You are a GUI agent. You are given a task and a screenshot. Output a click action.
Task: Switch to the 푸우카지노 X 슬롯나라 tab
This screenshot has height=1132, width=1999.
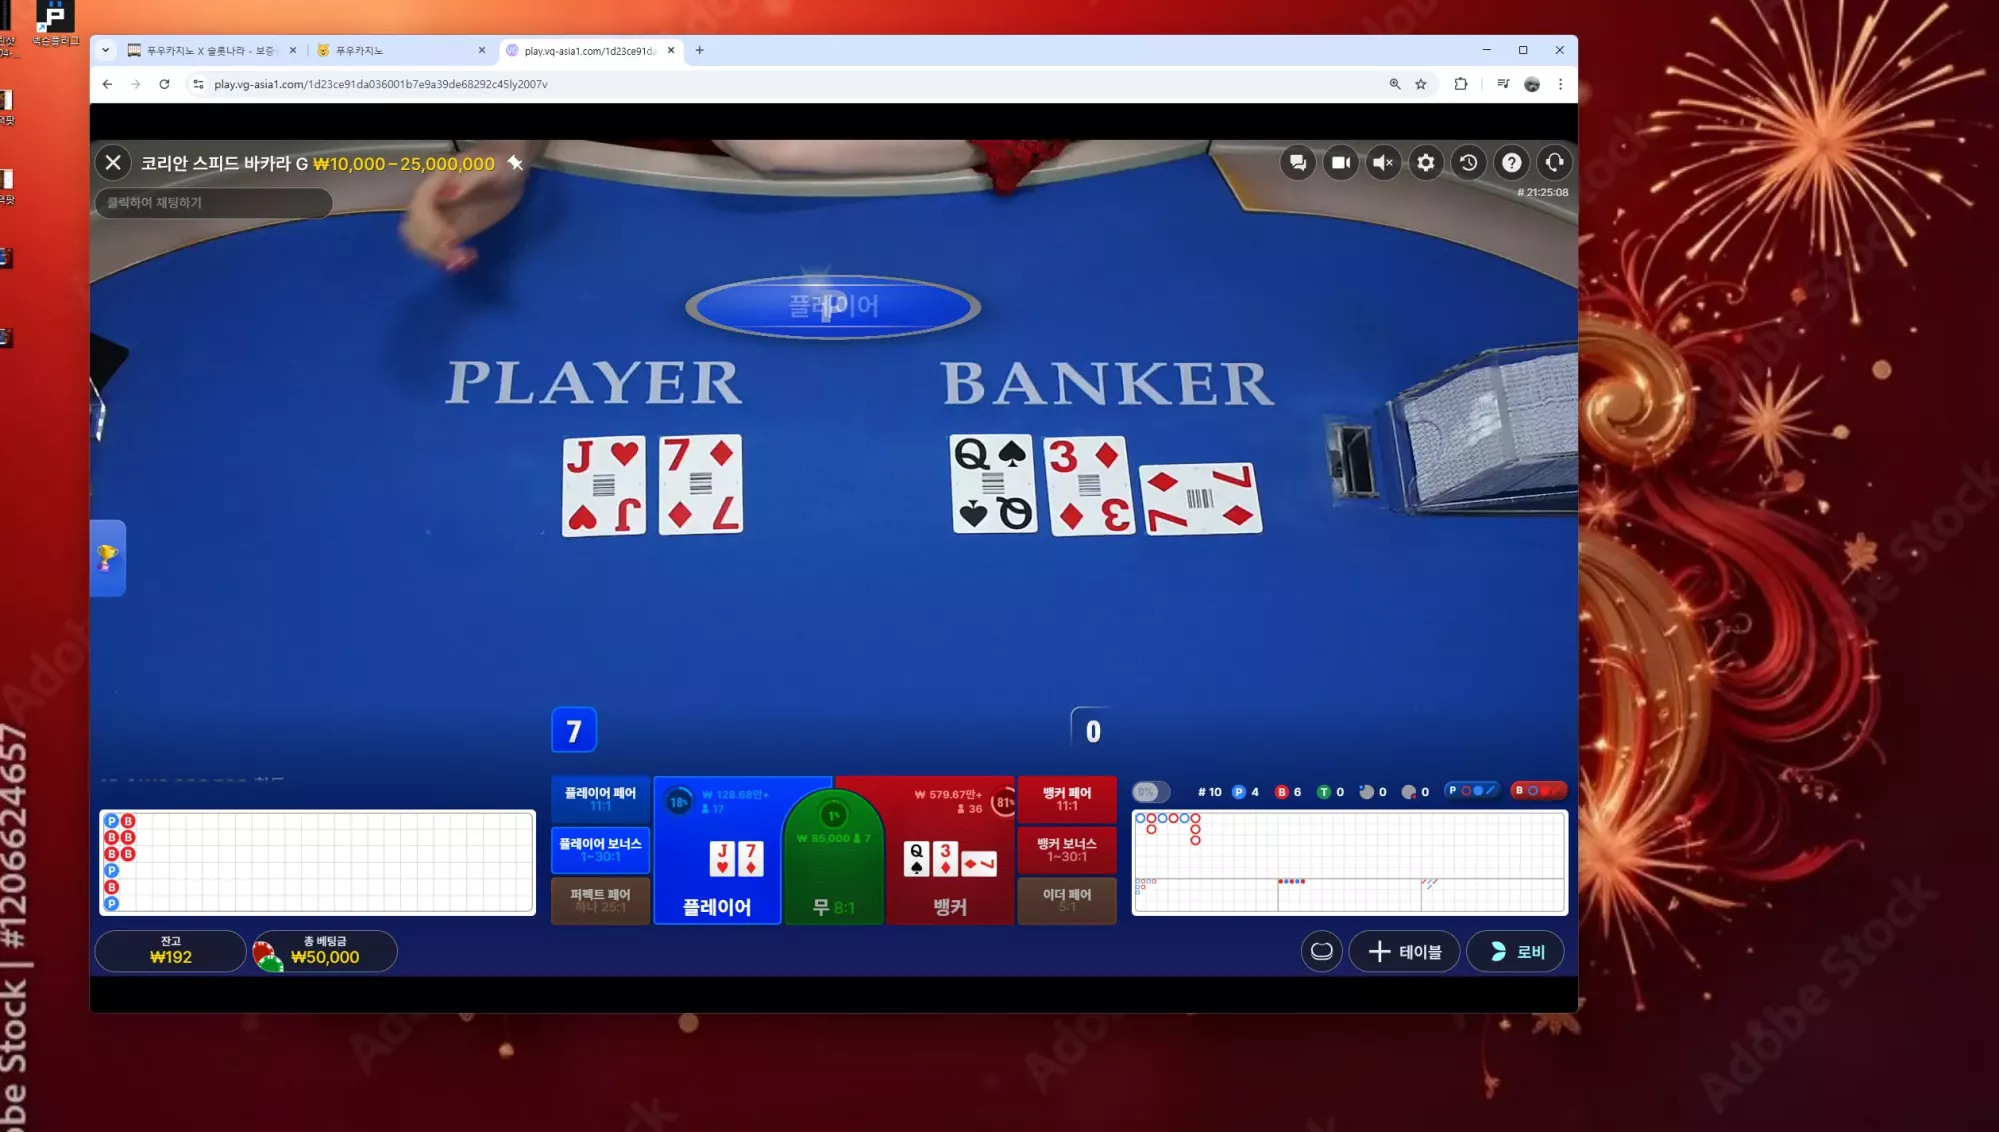click(212, 50)
